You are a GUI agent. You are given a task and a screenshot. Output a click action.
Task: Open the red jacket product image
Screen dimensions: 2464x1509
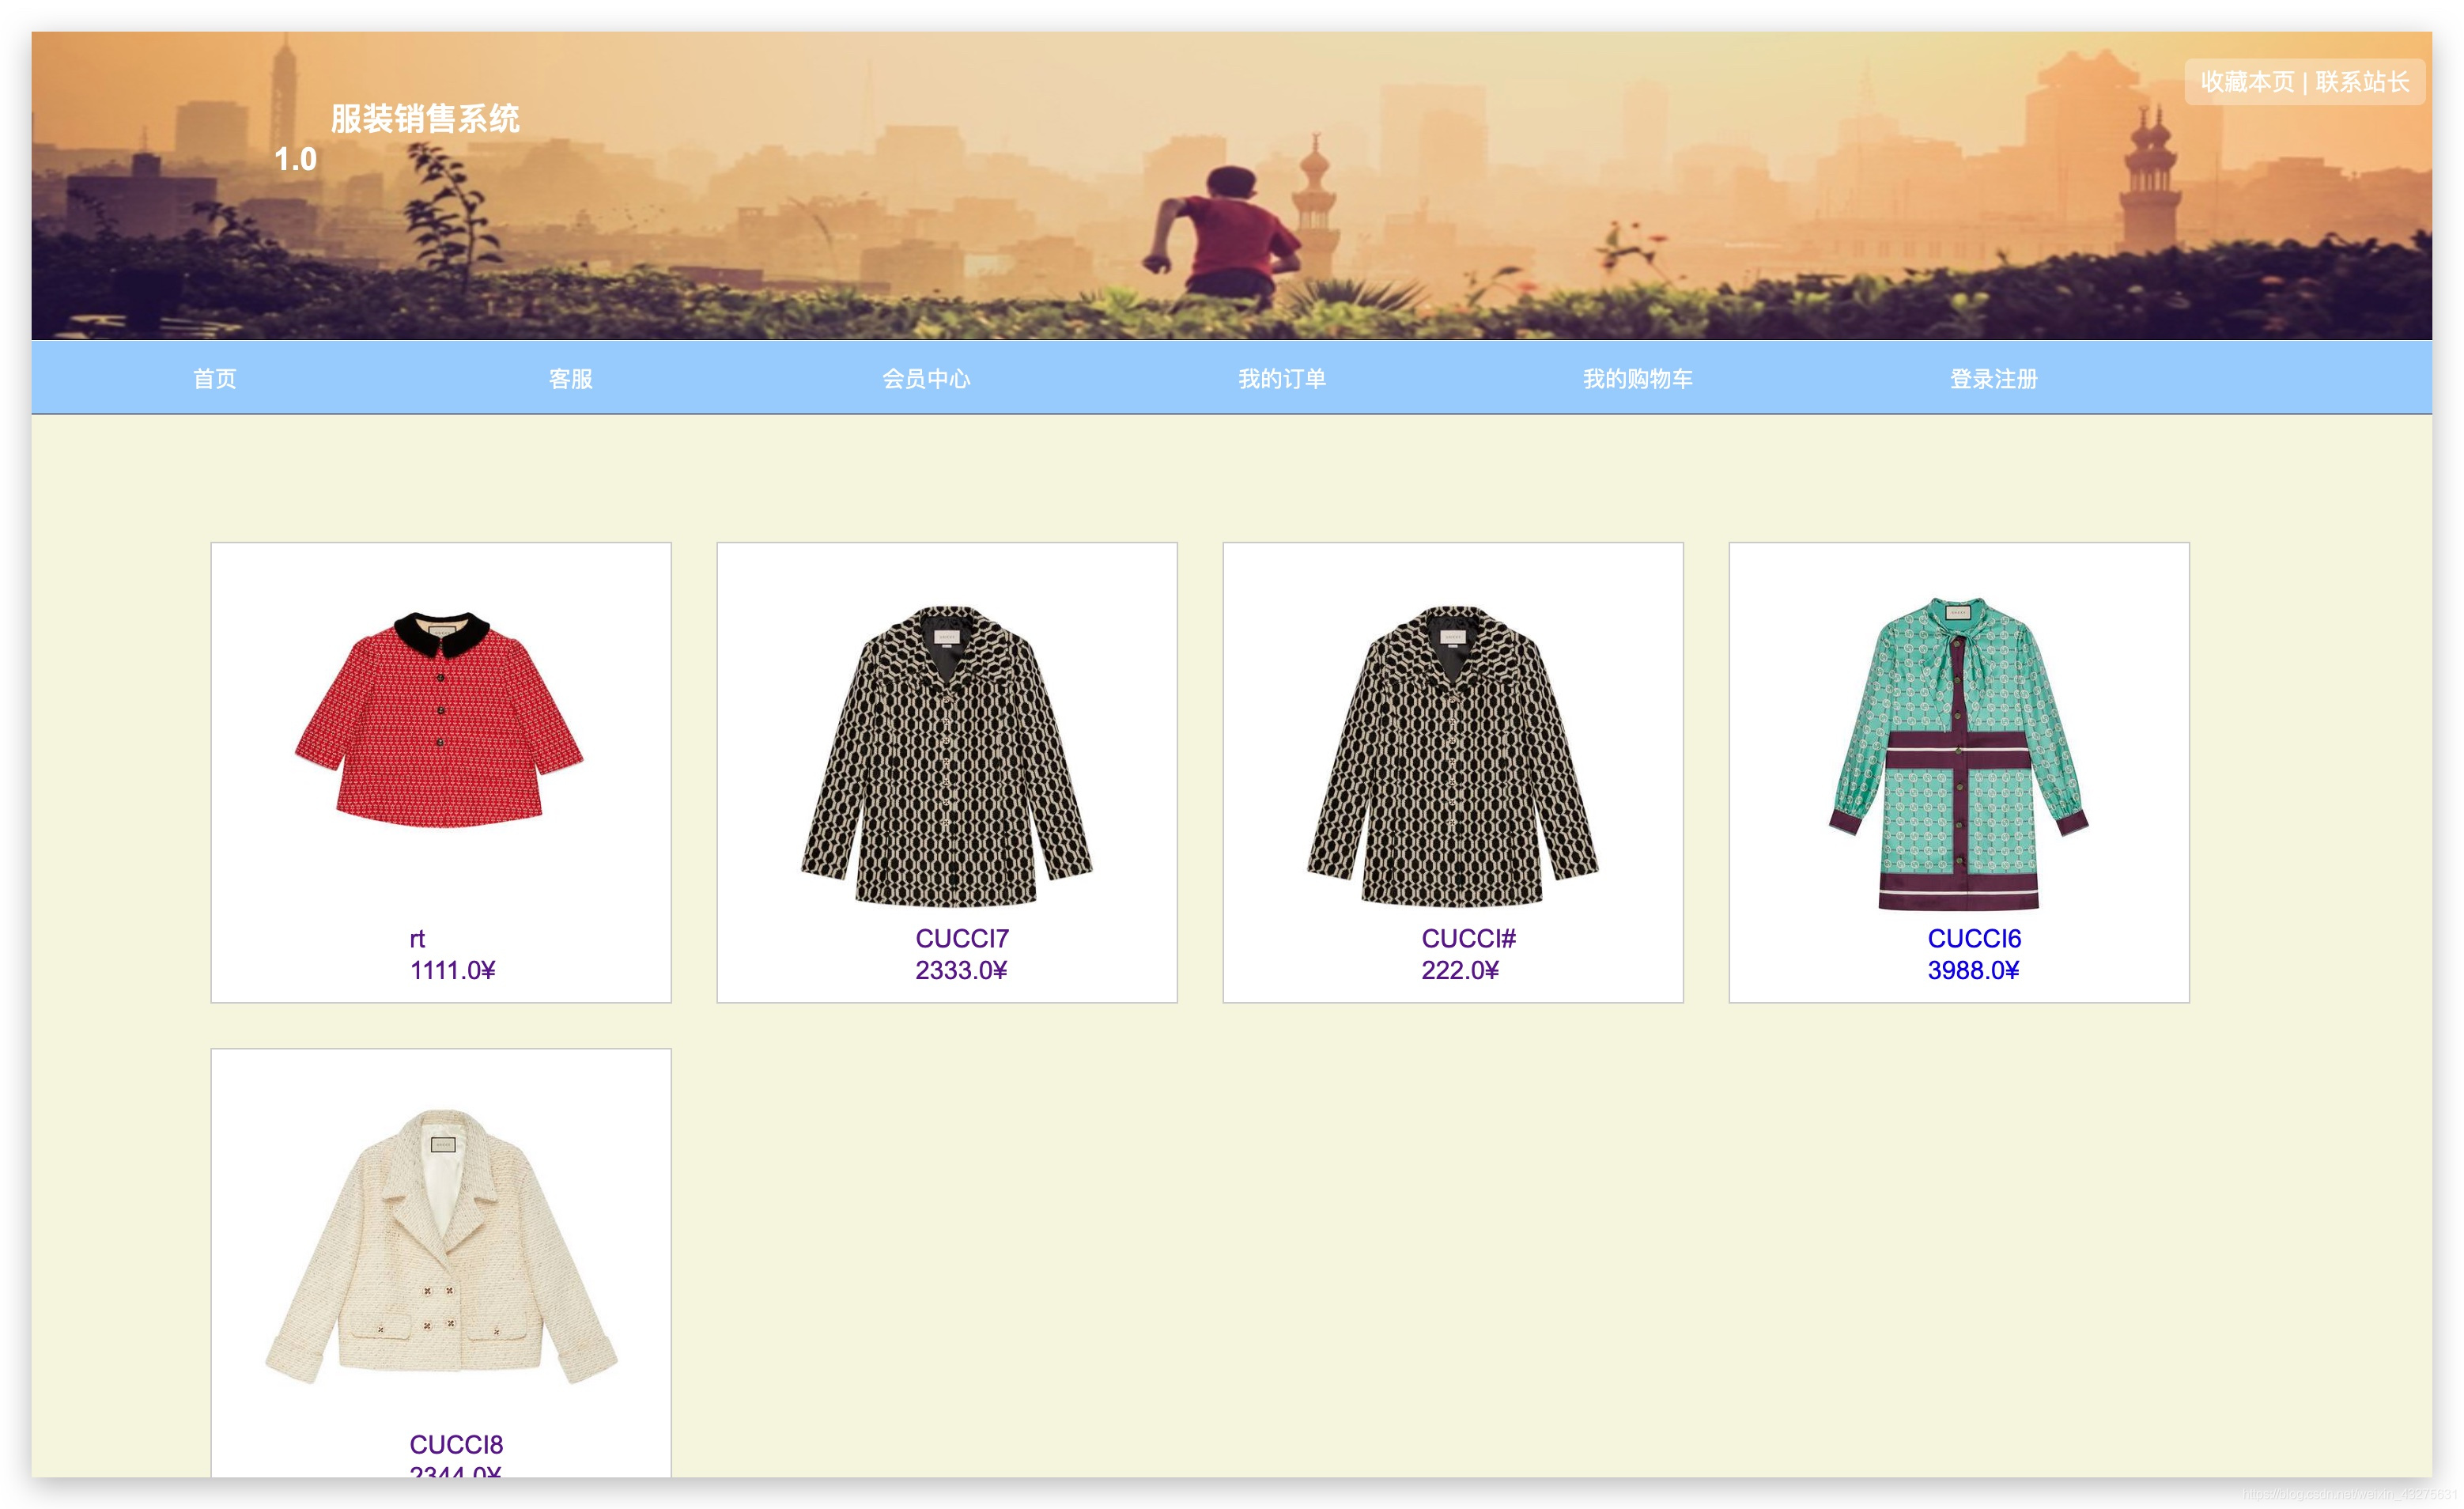pyautogui.click(x=440, y=720)
